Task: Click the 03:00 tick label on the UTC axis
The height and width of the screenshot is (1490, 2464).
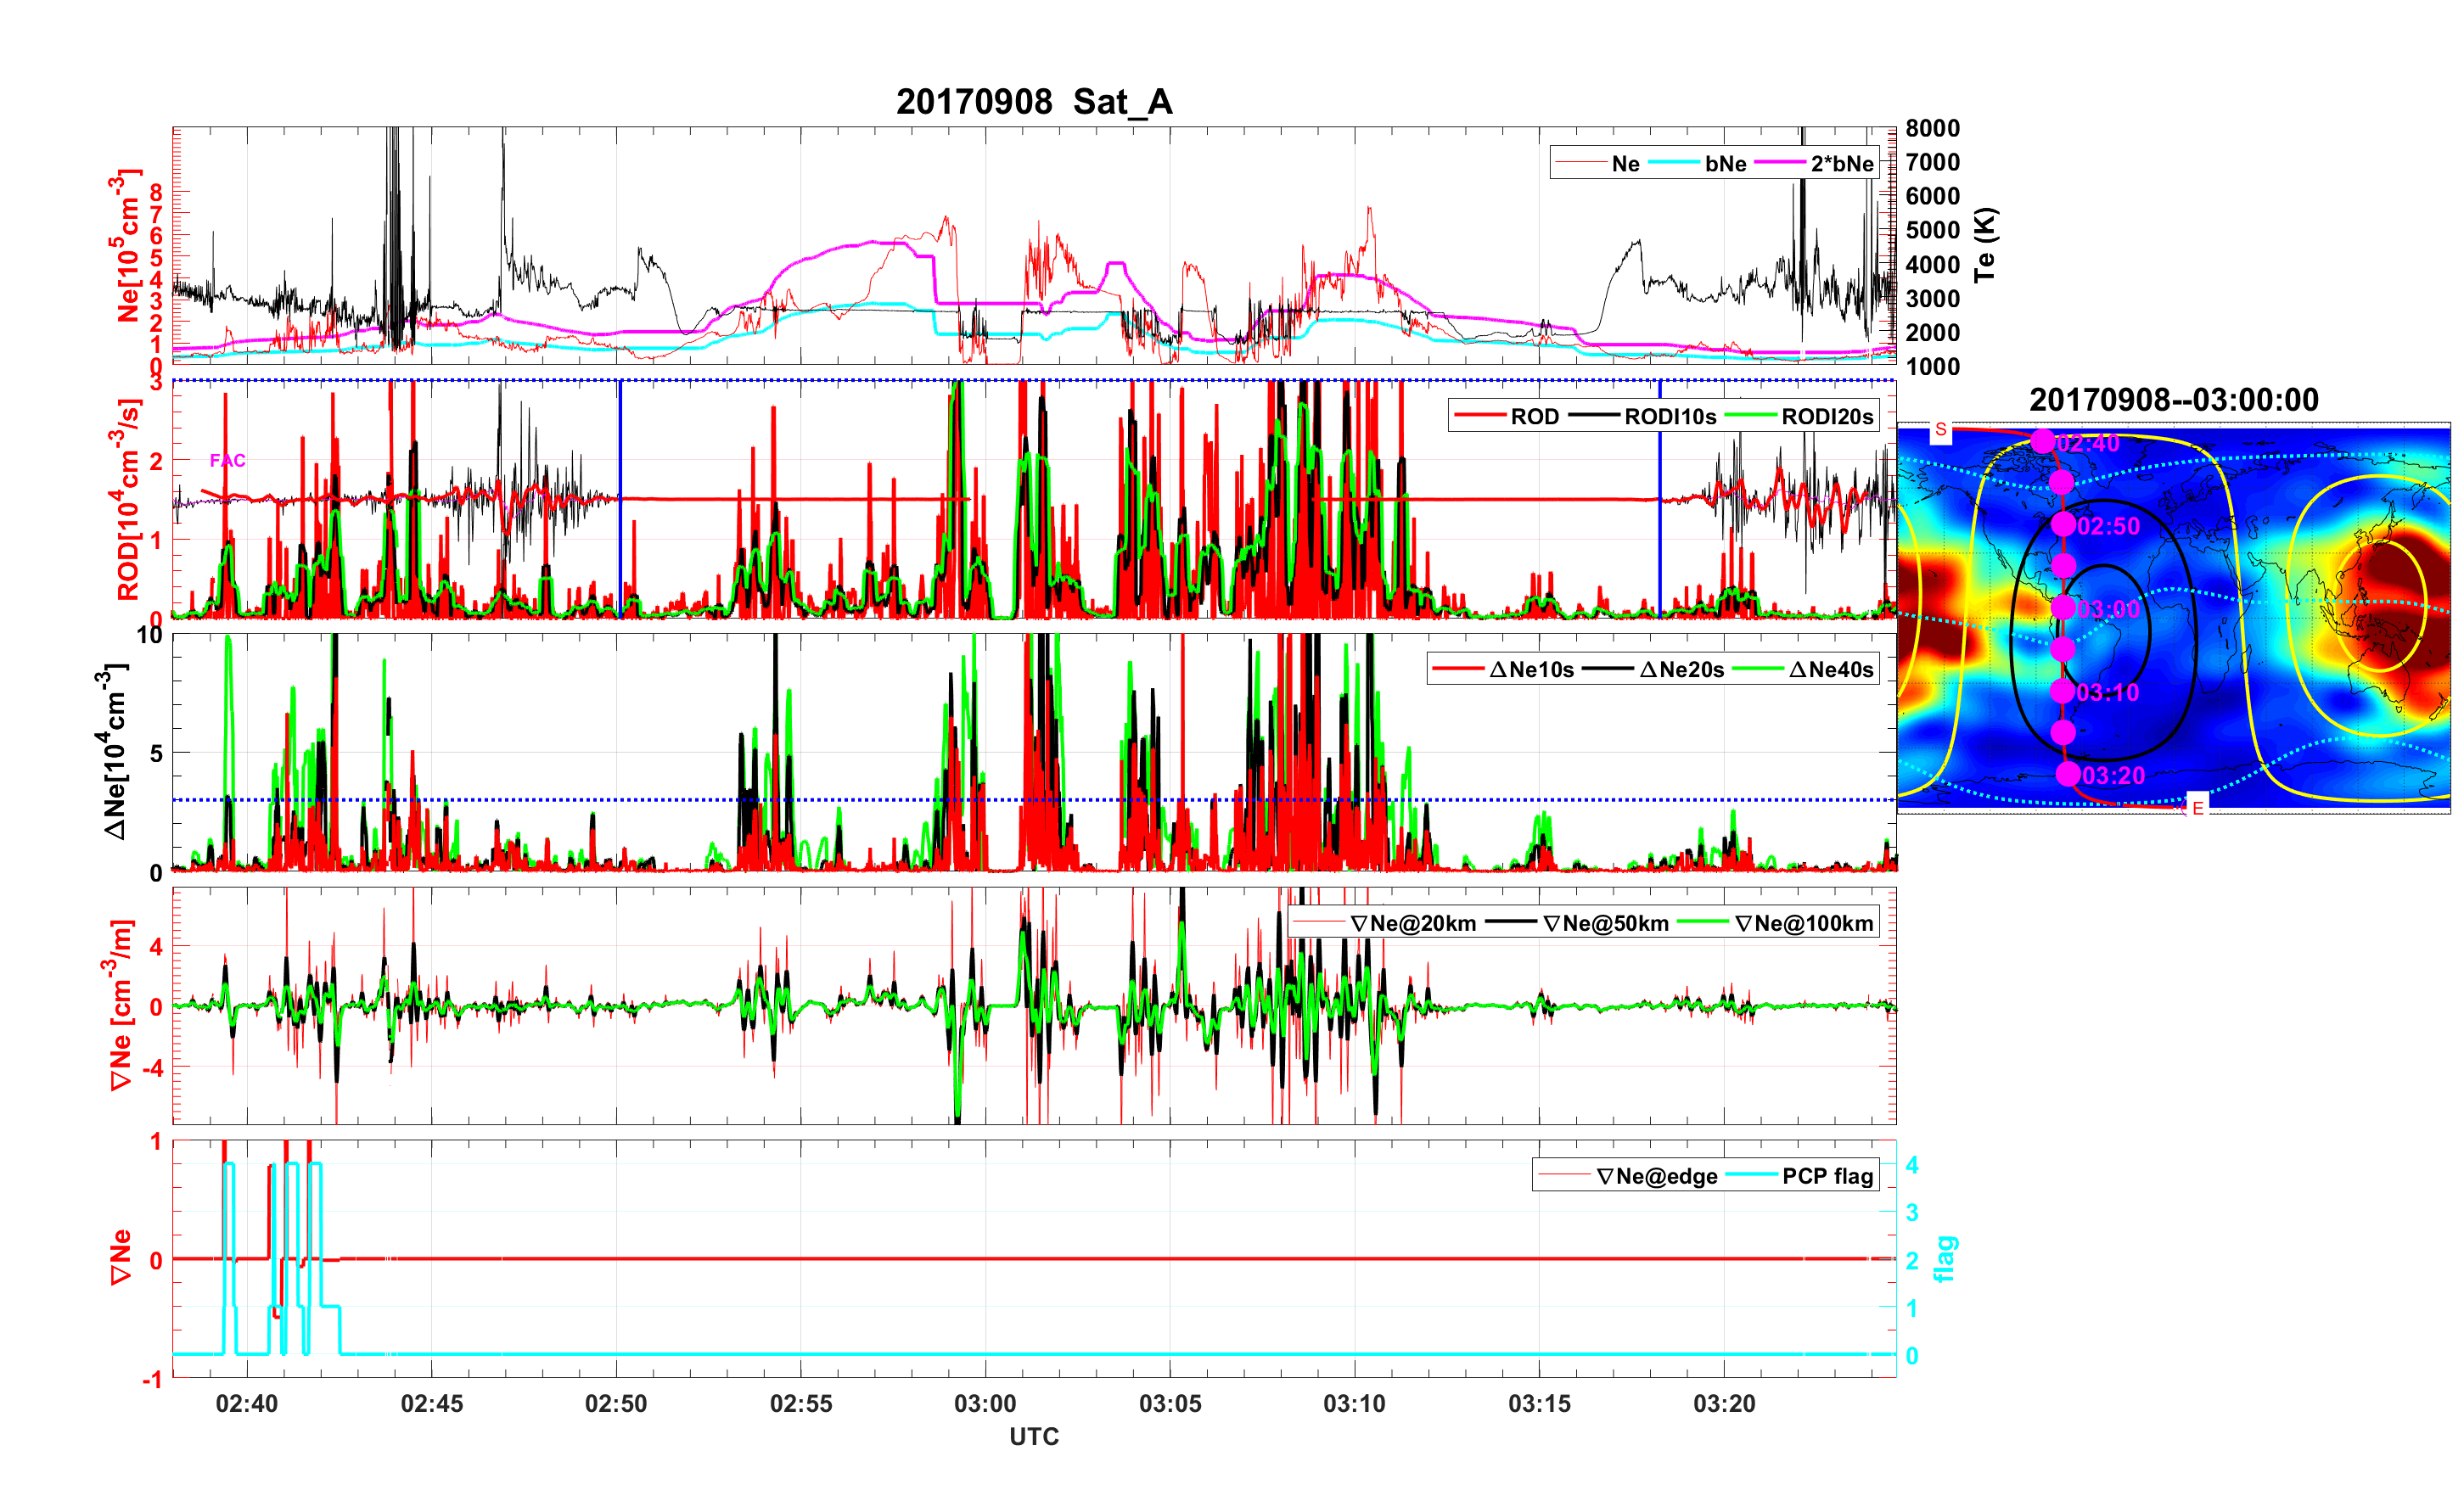Action: coord(985,1403)
